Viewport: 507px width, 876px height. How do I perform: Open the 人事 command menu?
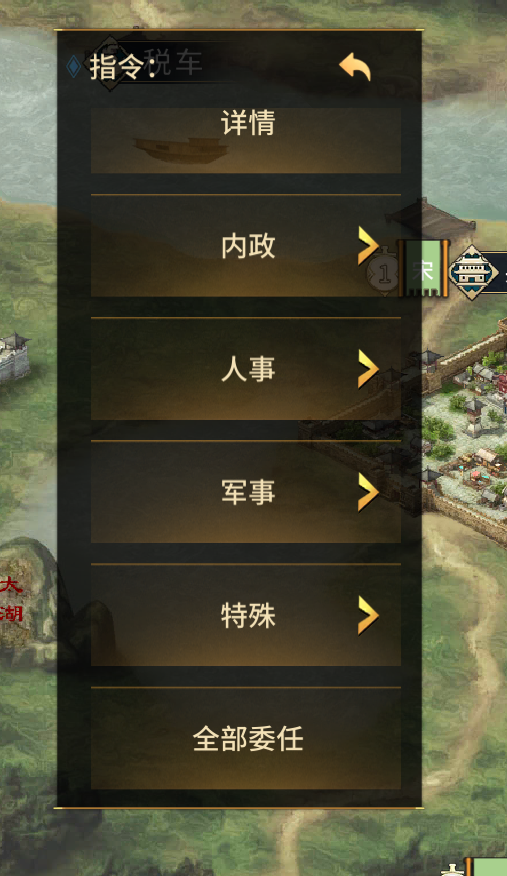pos(246,369)
